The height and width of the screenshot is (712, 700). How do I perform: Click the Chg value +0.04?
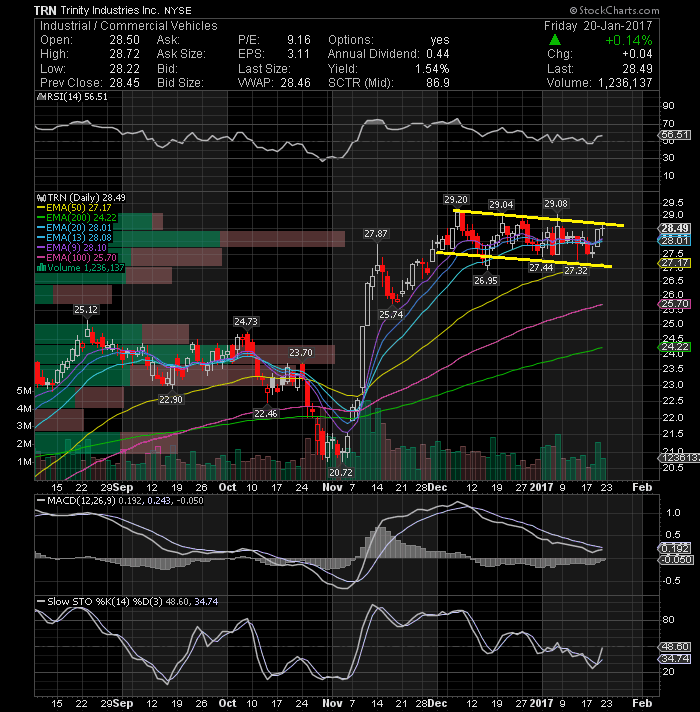[637, 54]
